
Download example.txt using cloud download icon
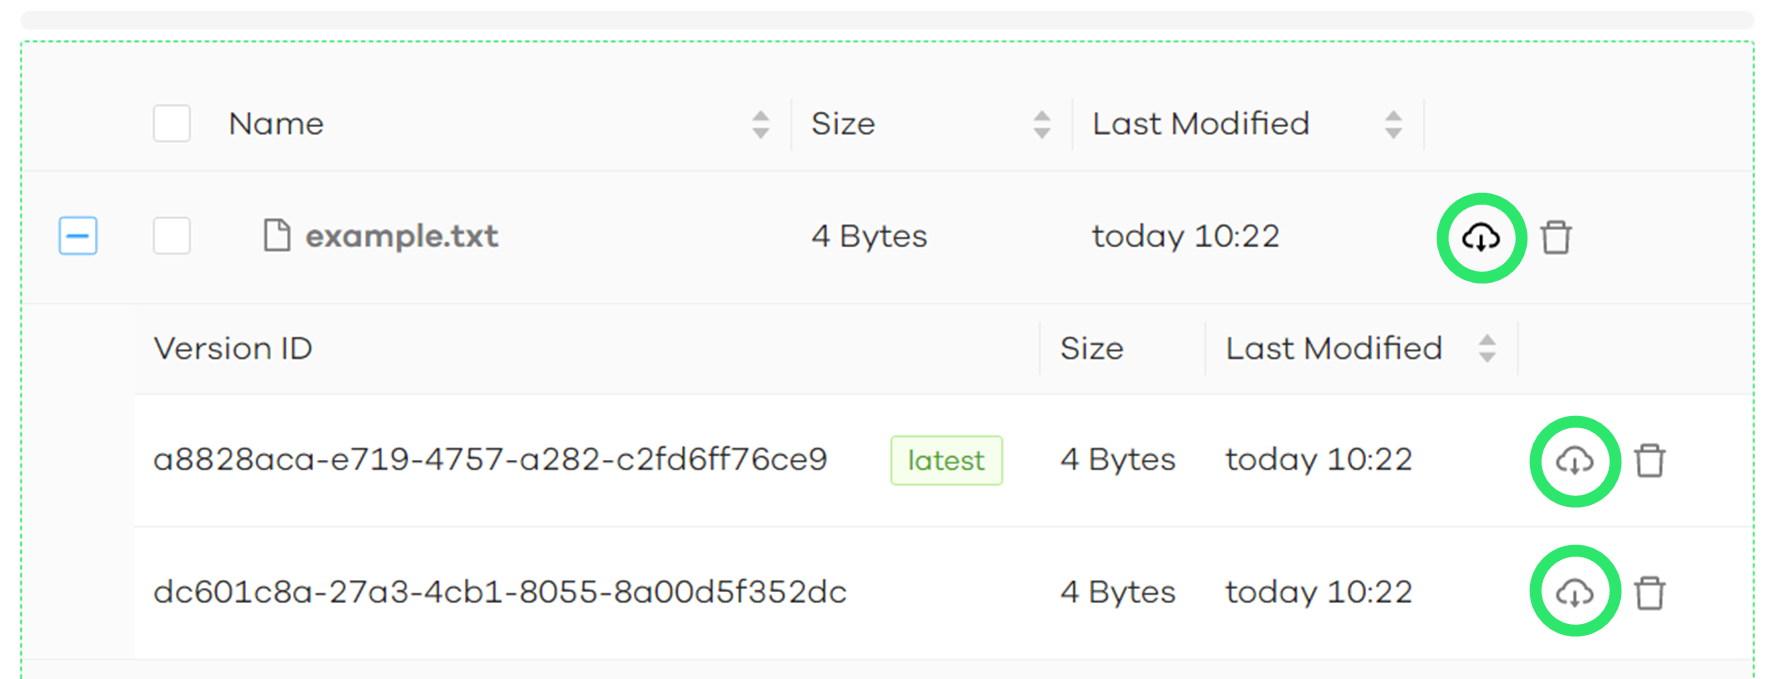point(1481,238)
